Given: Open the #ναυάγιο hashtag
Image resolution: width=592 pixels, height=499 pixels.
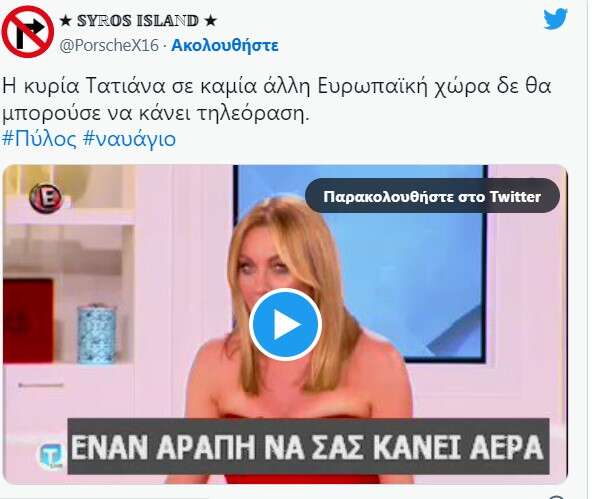Looking at the screenshot, I should tap(130, 139).
